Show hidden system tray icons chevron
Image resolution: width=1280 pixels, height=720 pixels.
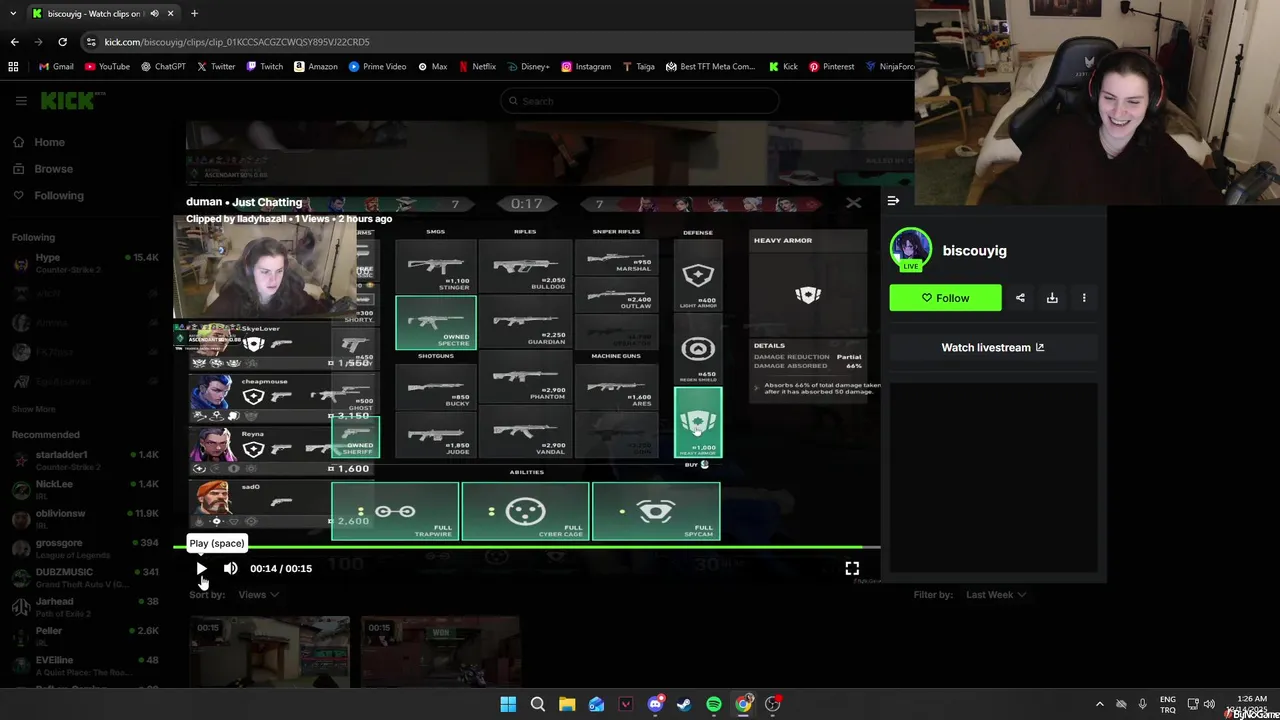1099,704
